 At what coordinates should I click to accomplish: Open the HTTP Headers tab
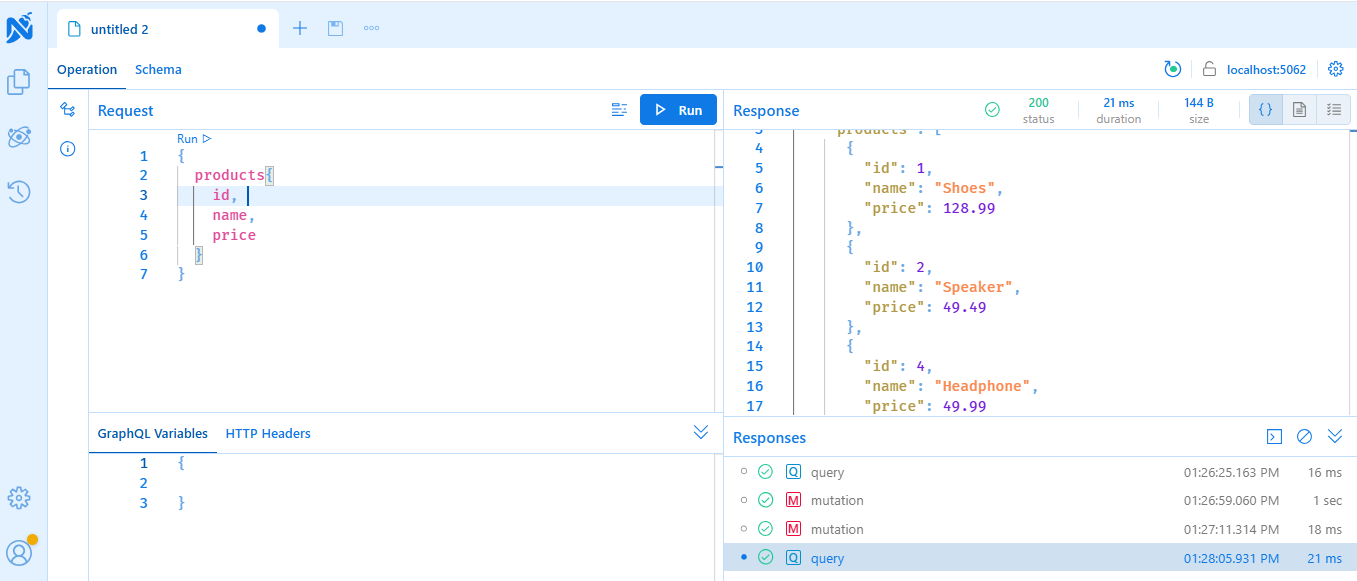click(x=268, y=433)
